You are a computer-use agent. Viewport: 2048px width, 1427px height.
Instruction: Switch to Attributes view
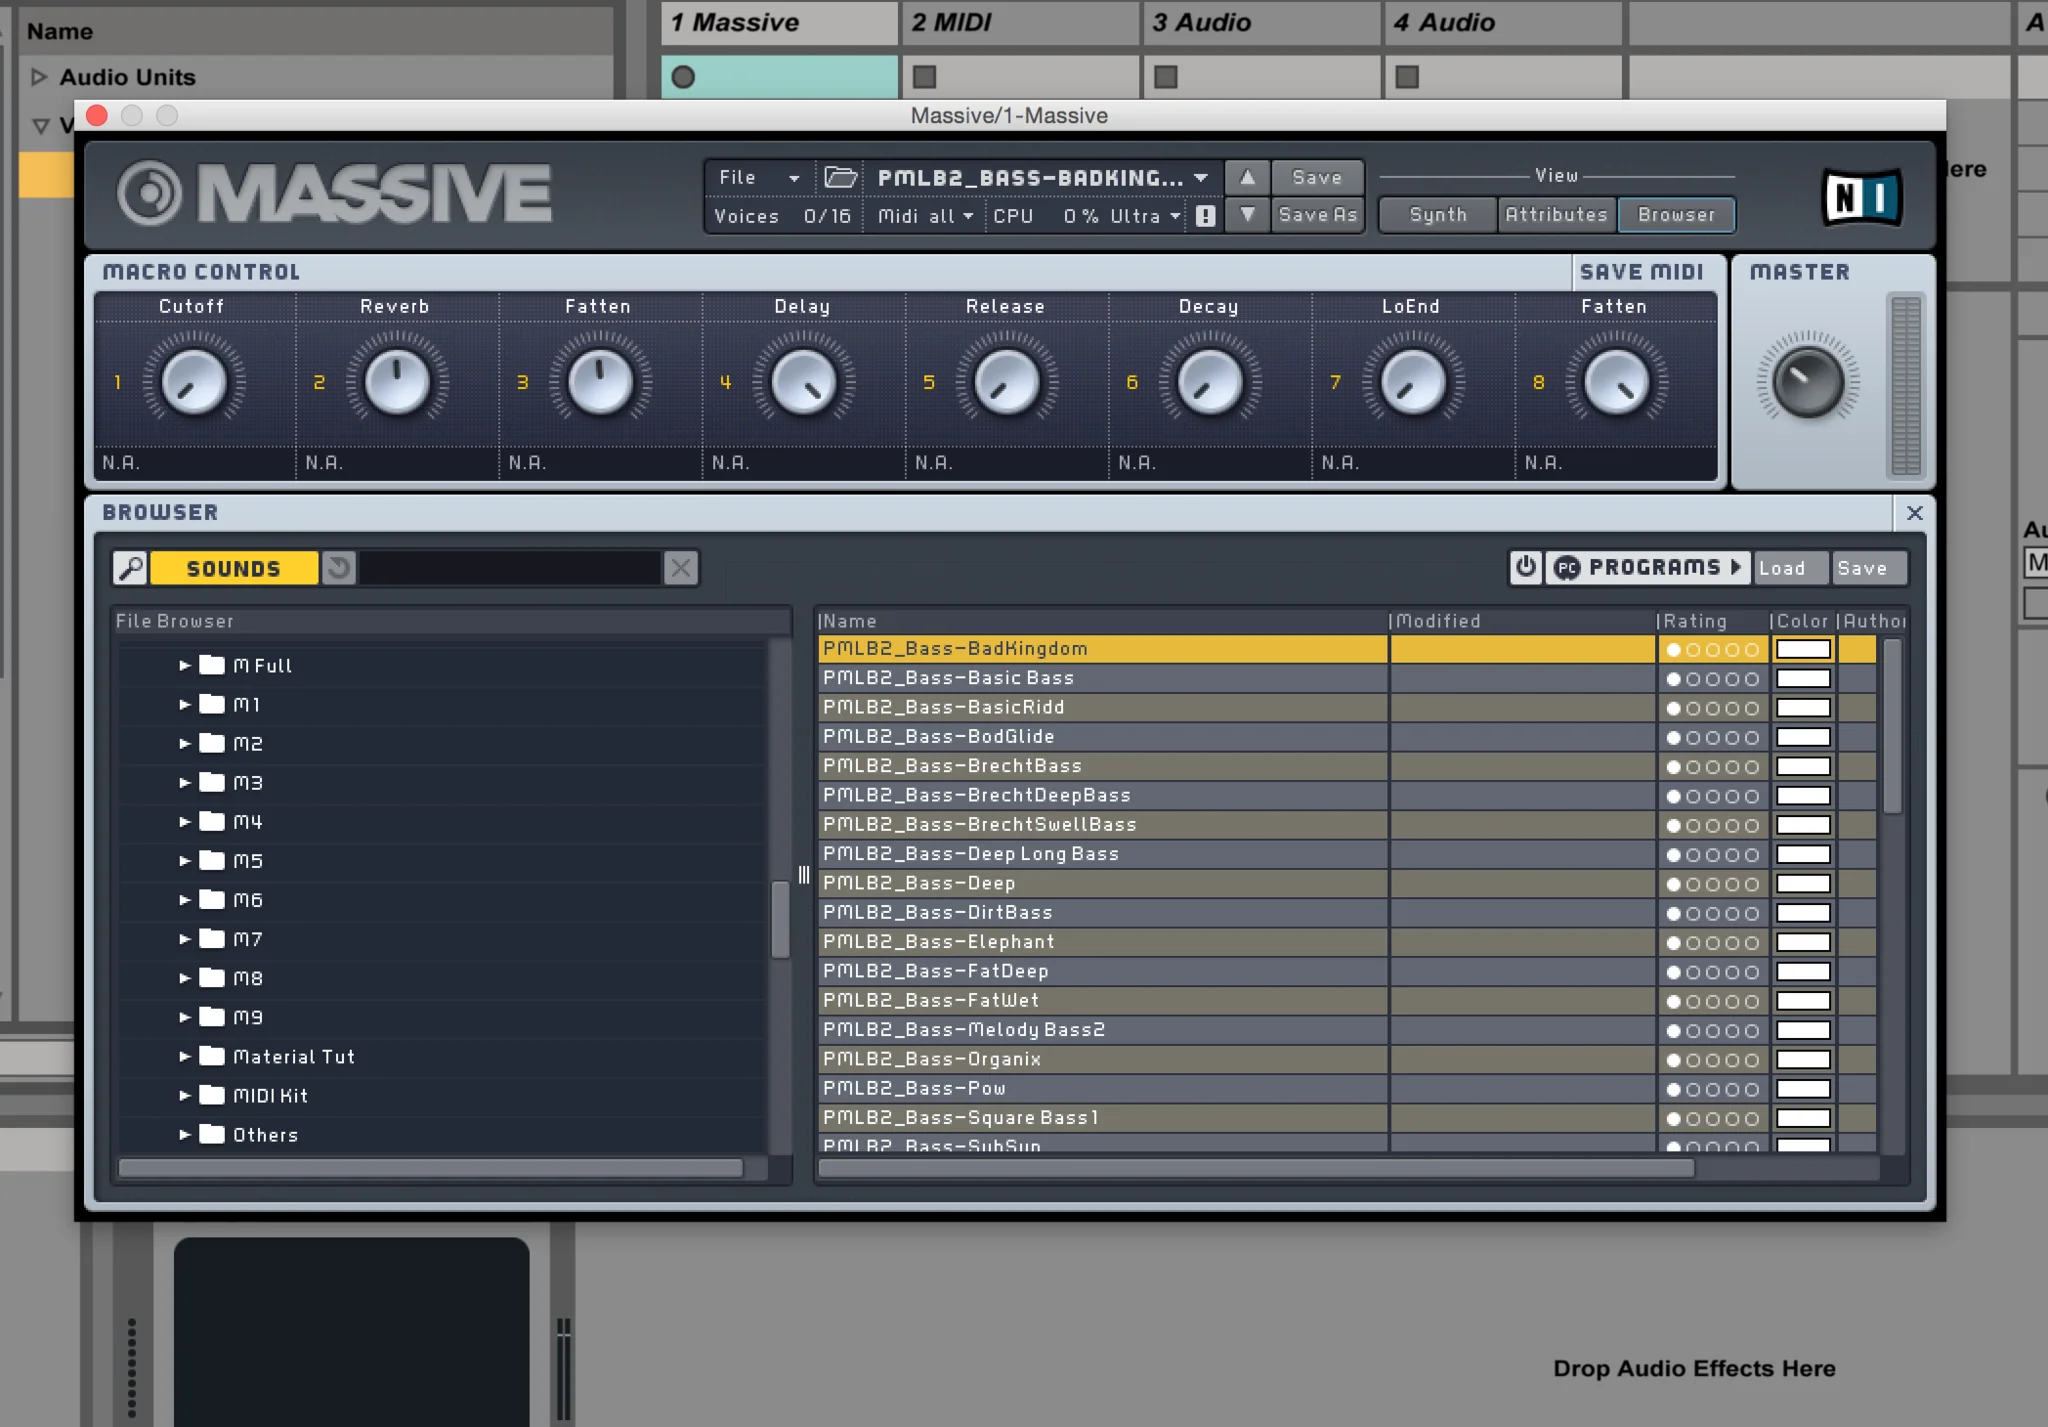click(1556, 215)
